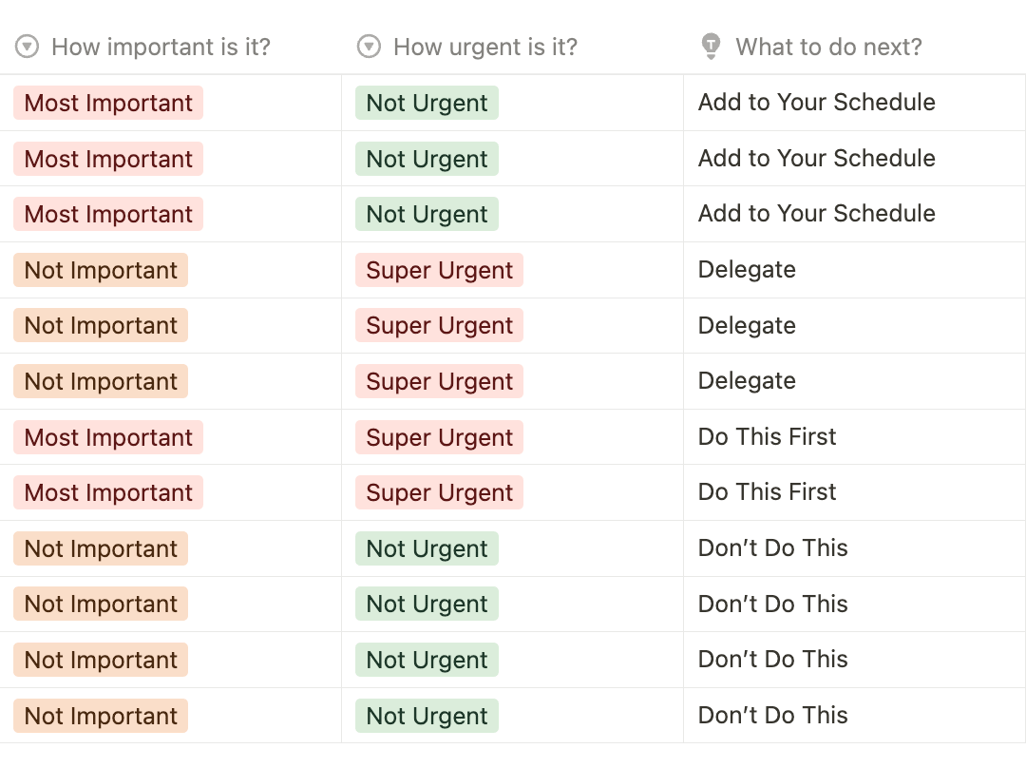1026x768 pixels.
Task: Select the first 'Add to Your Schedule' cell
Action: (x=855, y=103)
